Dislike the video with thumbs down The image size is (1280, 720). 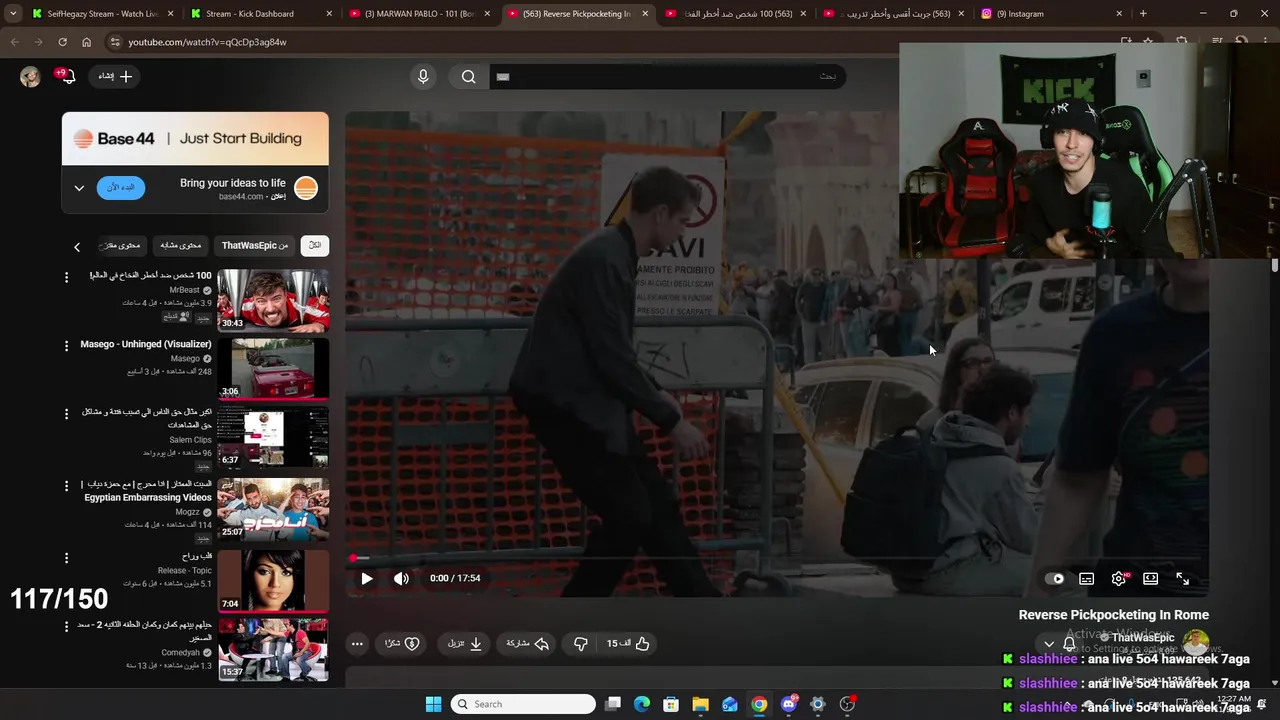(581, 644)
